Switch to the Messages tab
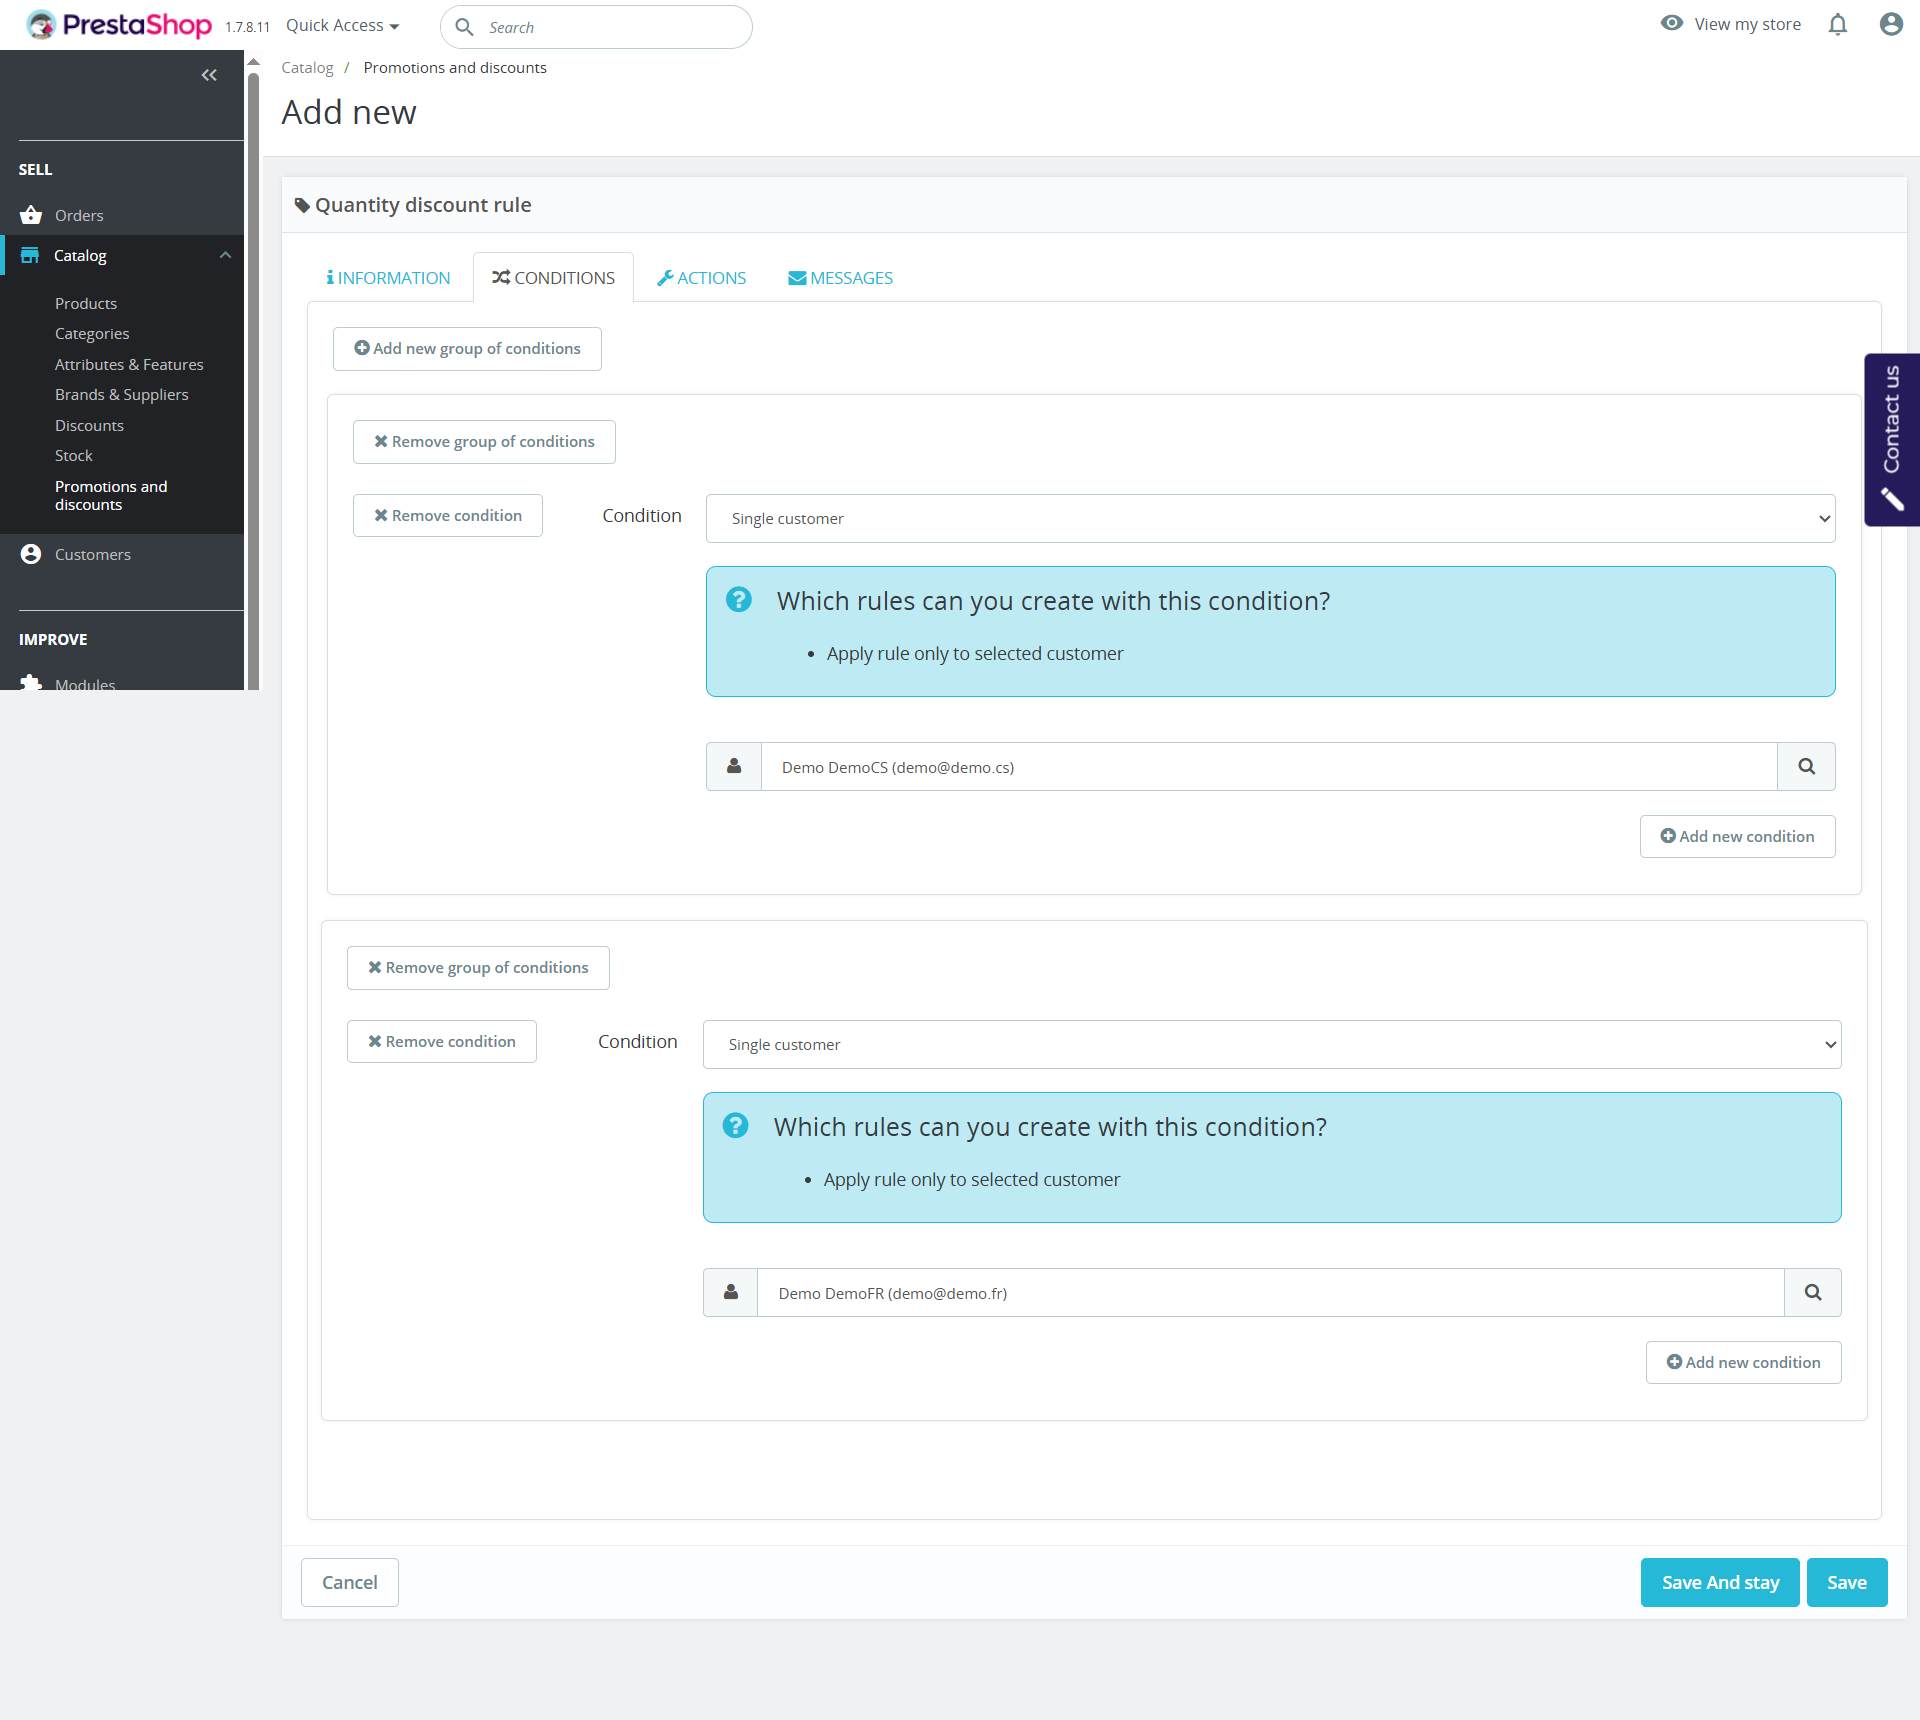This screenshot has height=1720, width=1920. (x=840, y=278)
